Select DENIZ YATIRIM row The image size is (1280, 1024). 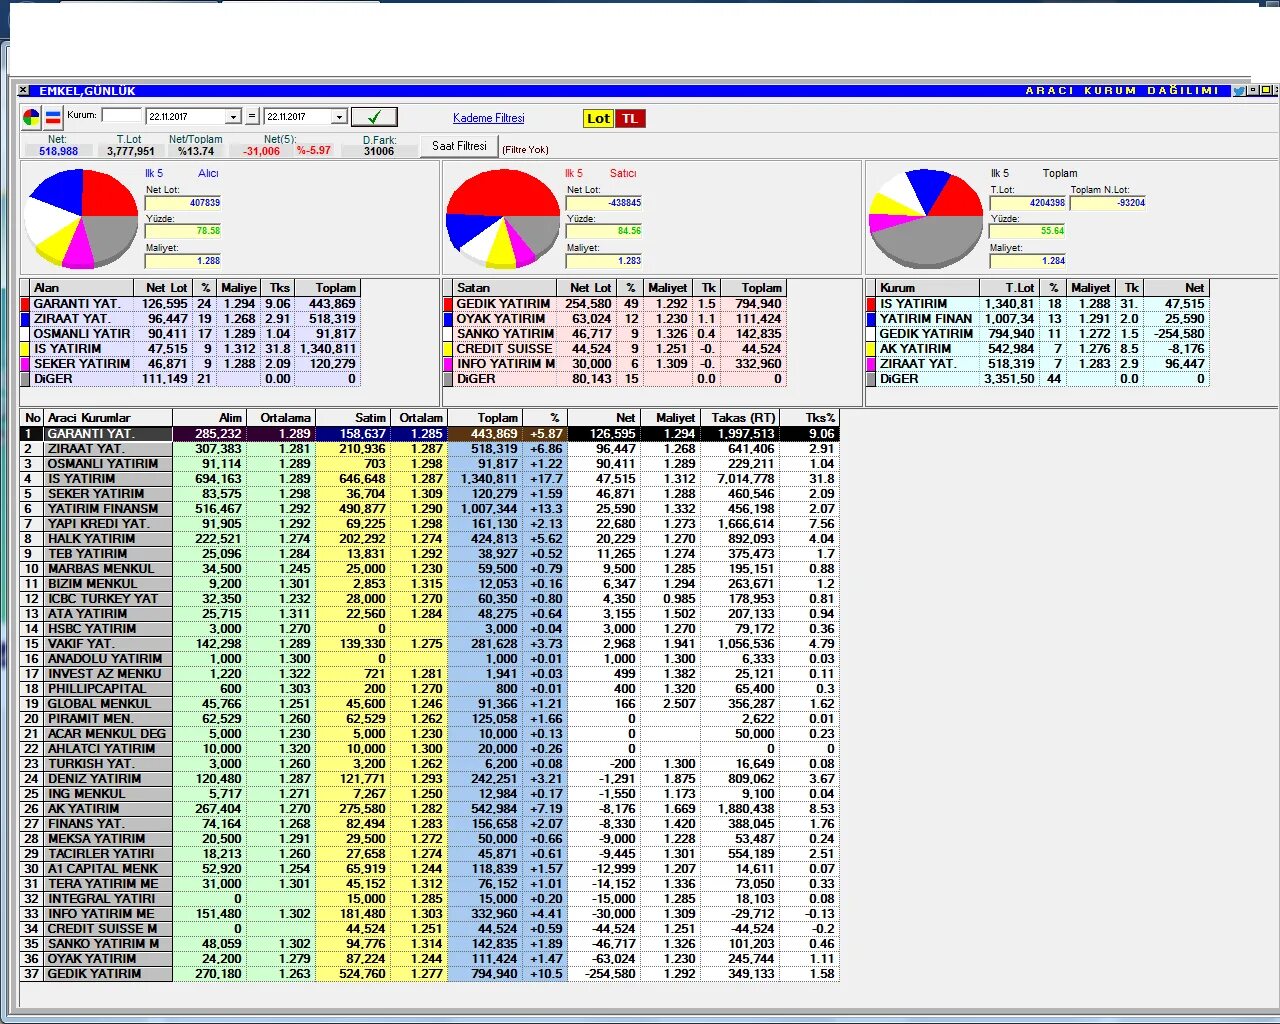(430, 779)
